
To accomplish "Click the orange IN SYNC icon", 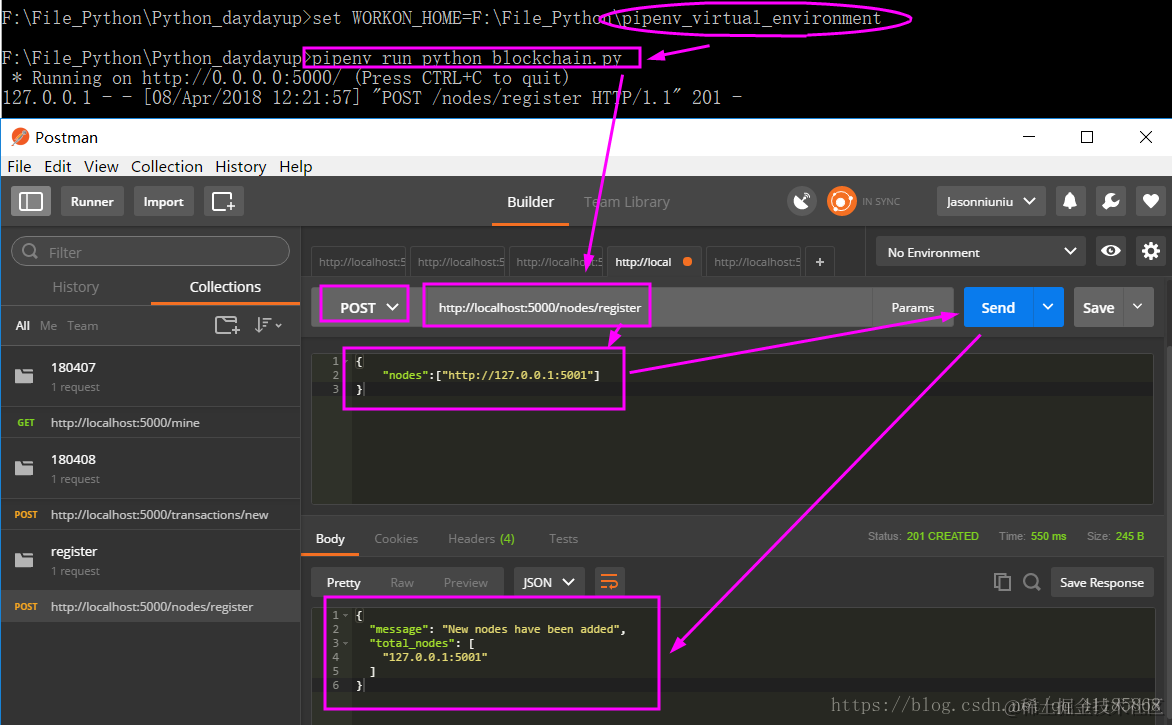I will (841, 201).
